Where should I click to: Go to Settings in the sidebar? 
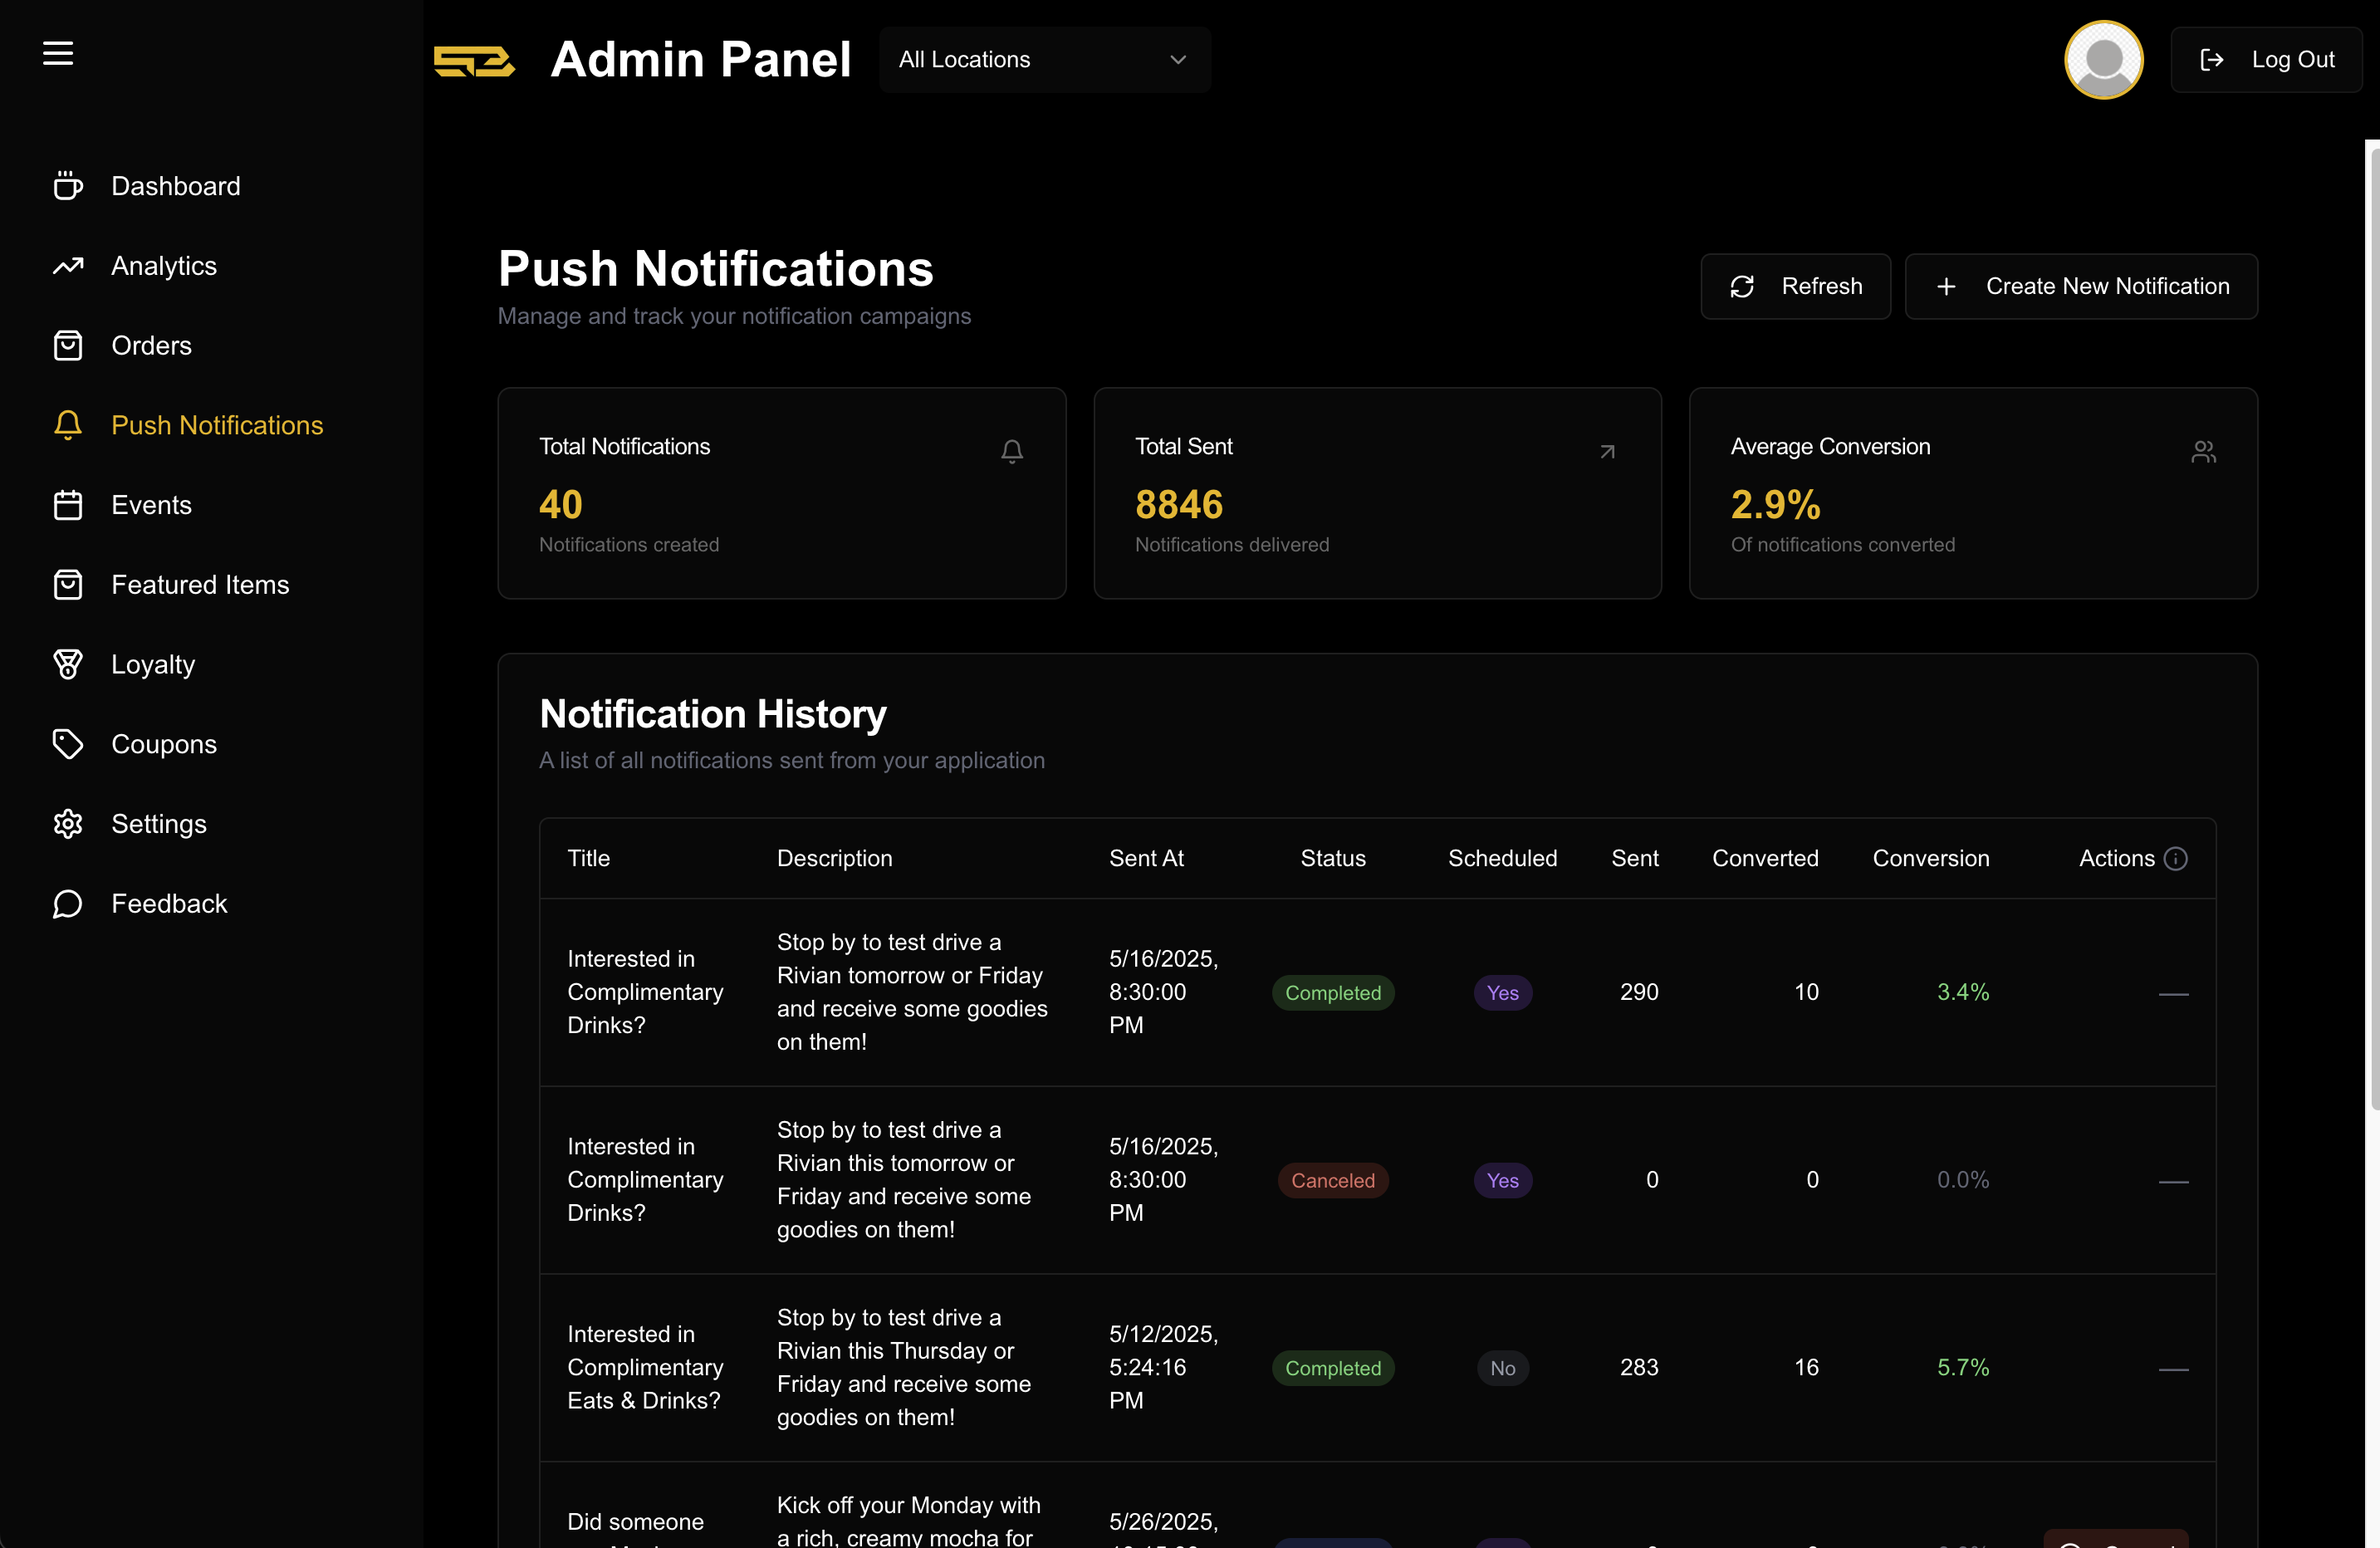click(130, 824)
